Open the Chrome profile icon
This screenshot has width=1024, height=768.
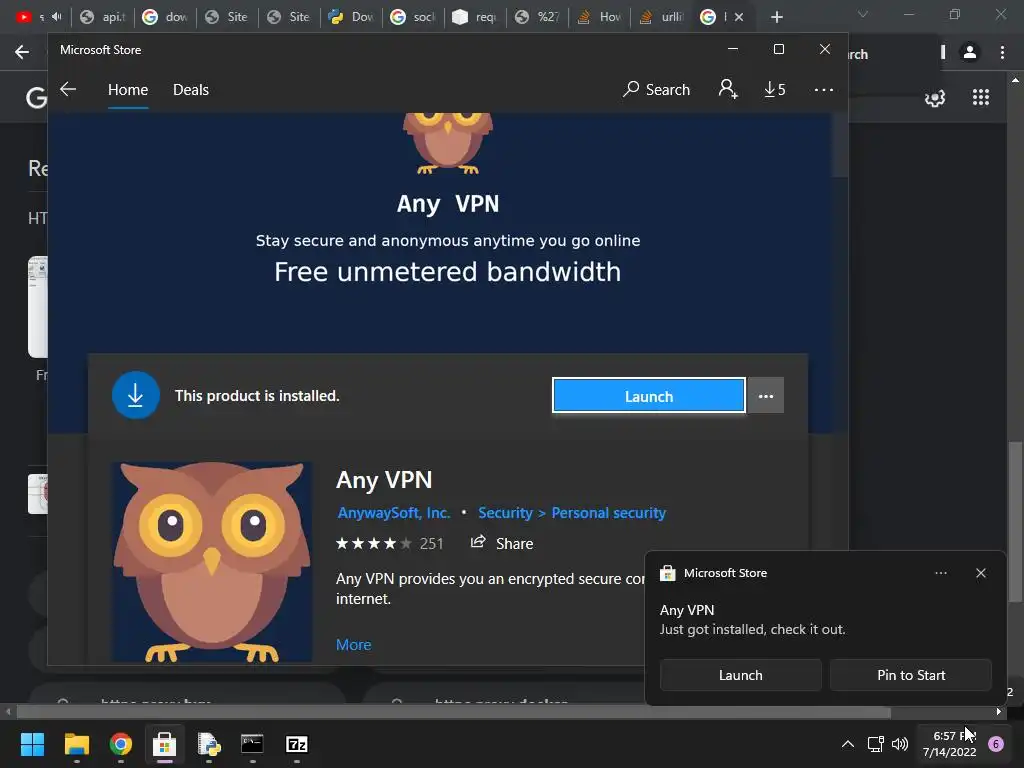970,52
